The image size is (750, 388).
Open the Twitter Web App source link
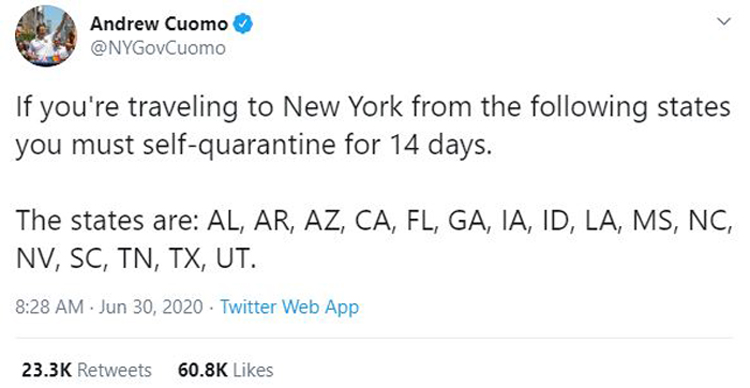tap(289, 307)
